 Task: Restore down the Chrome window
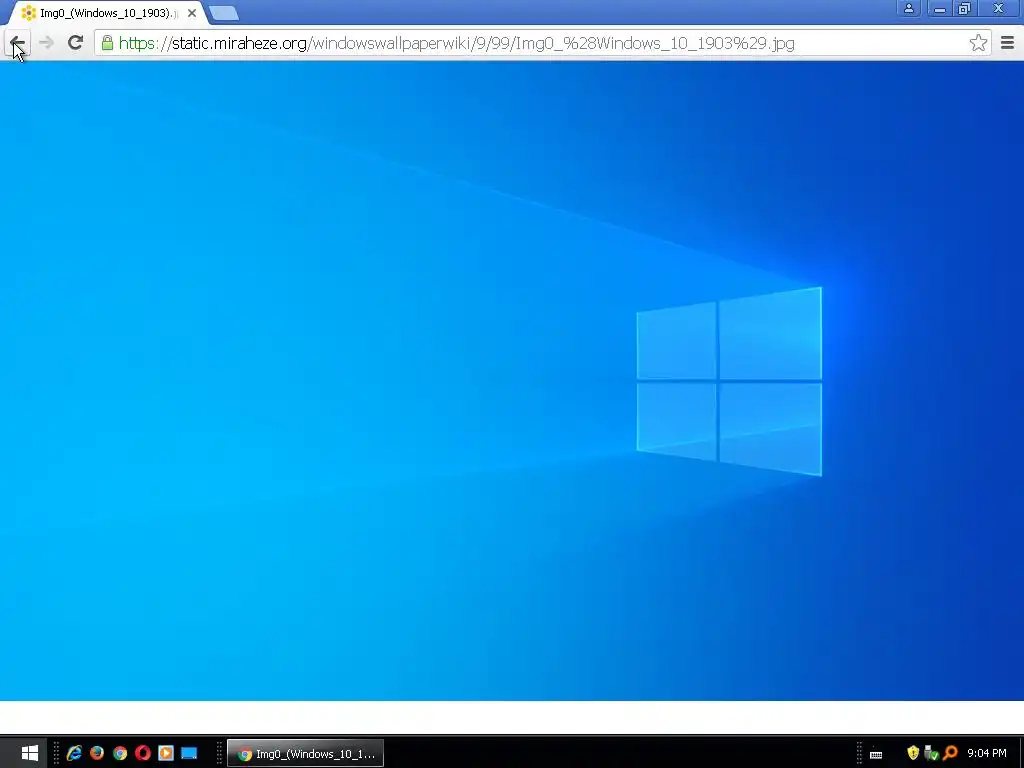coord(964,8)
